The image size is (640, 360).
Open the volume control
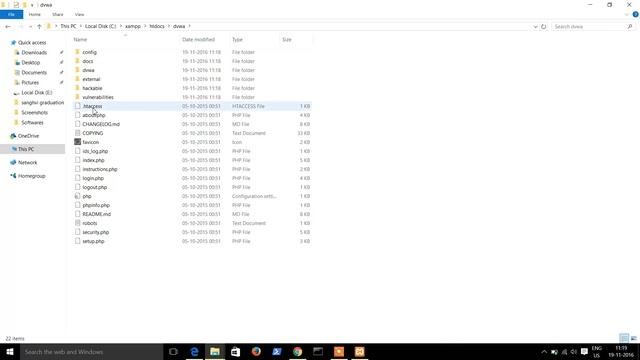click(x=573, y=351)
